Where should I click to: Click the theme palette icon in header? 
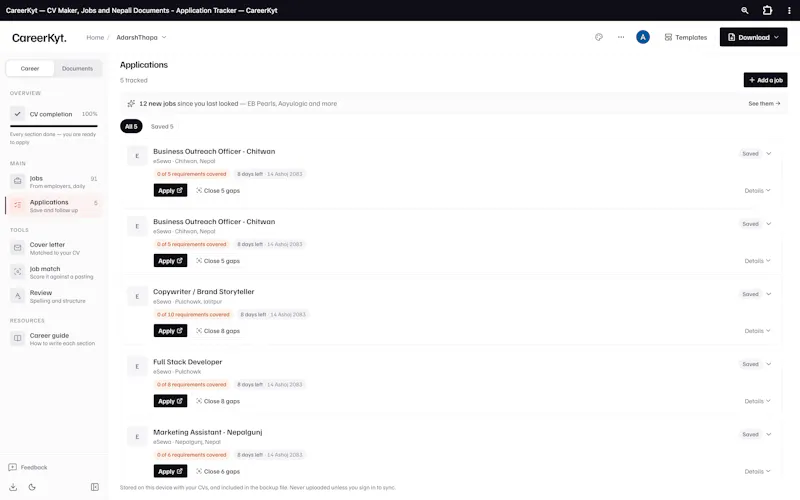coord(598,37)
